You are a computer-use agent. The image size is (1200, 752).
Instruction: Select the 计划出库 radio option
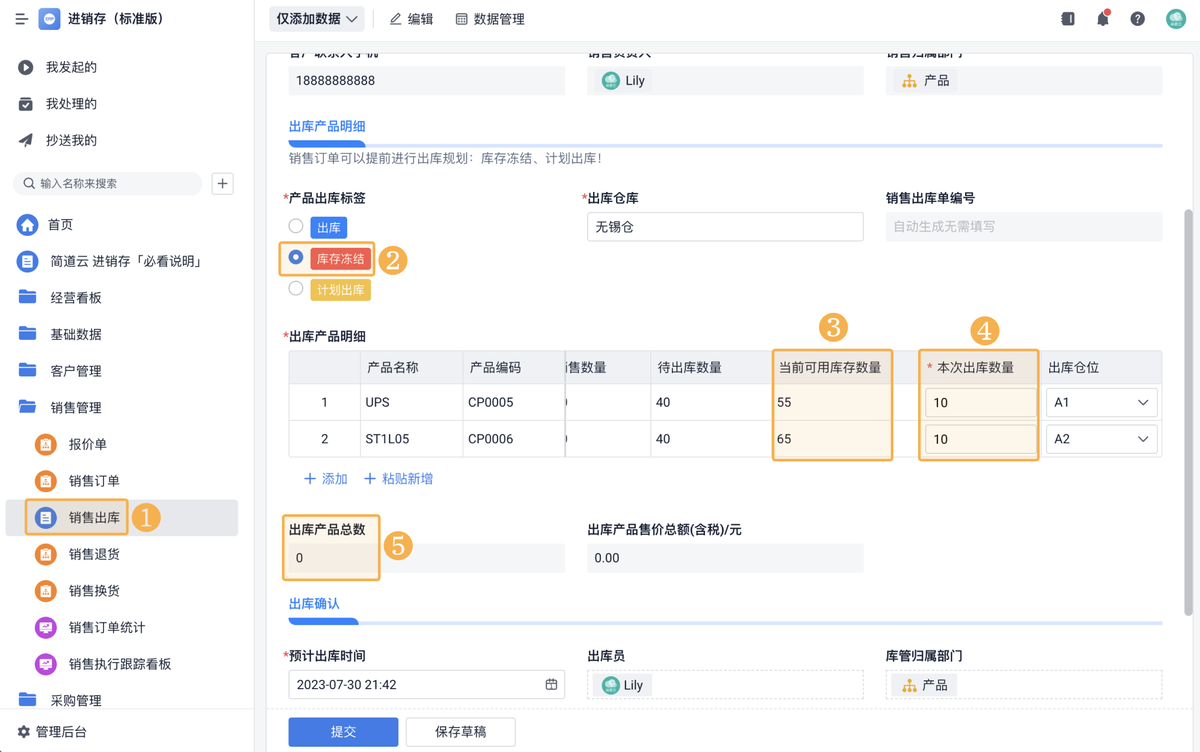click(296, 289)
